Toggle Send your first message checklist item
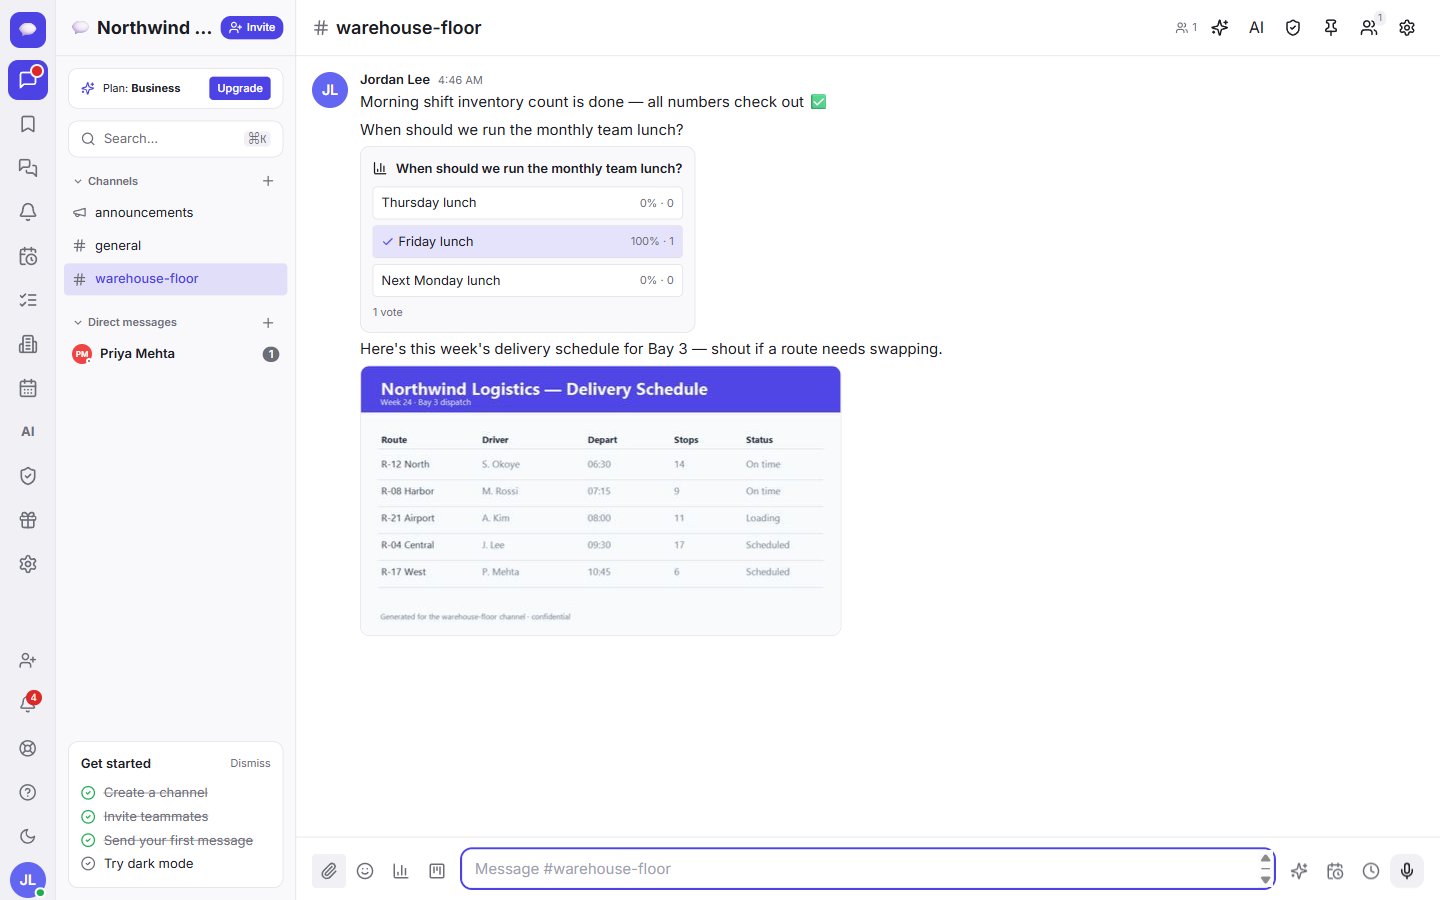This screenshot has height=900, width=1440. coord(167,840)
